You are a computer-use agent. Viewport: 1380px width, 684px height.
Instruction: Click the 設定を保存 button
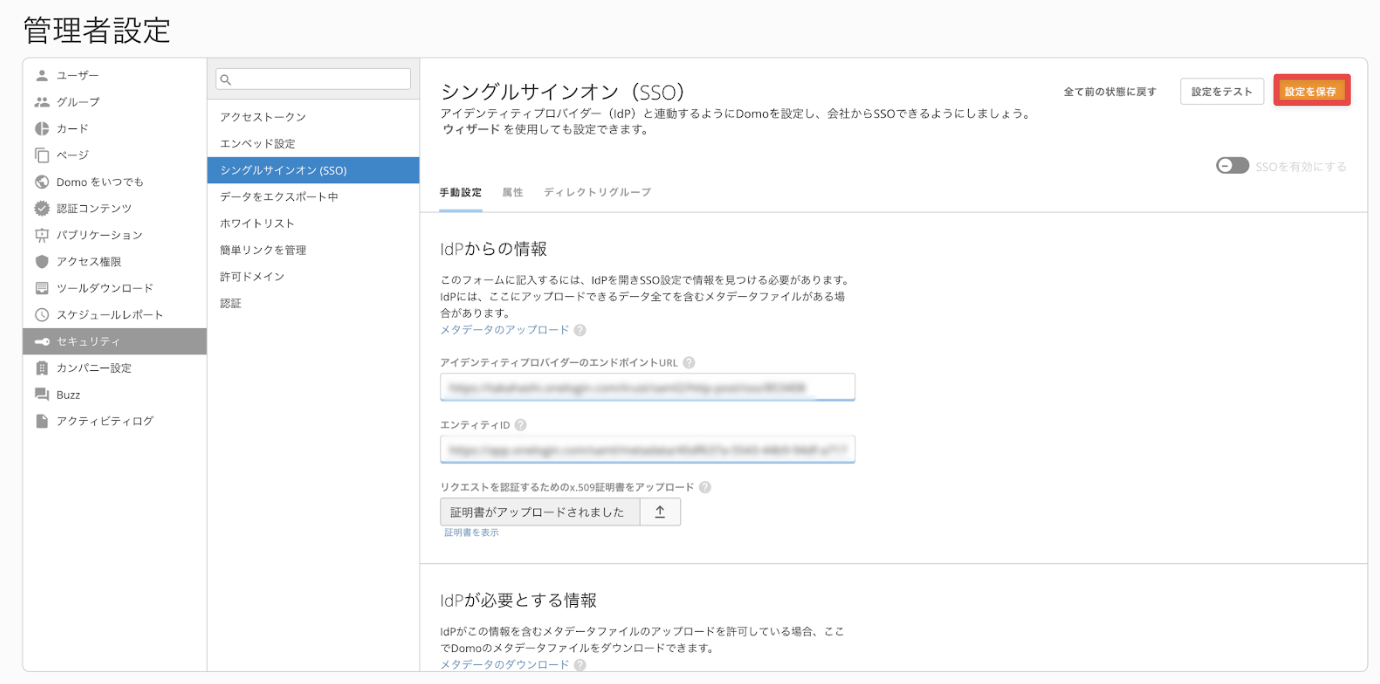tap(1311, 91)
